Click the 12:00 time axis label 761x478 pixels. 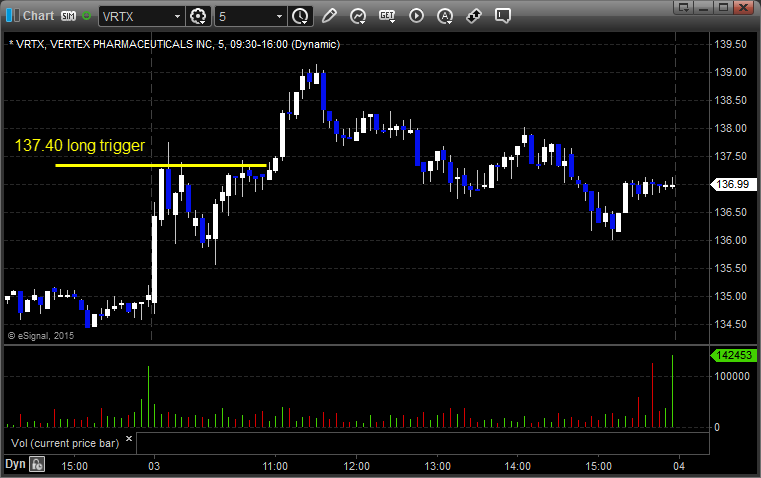click(356, 466)
